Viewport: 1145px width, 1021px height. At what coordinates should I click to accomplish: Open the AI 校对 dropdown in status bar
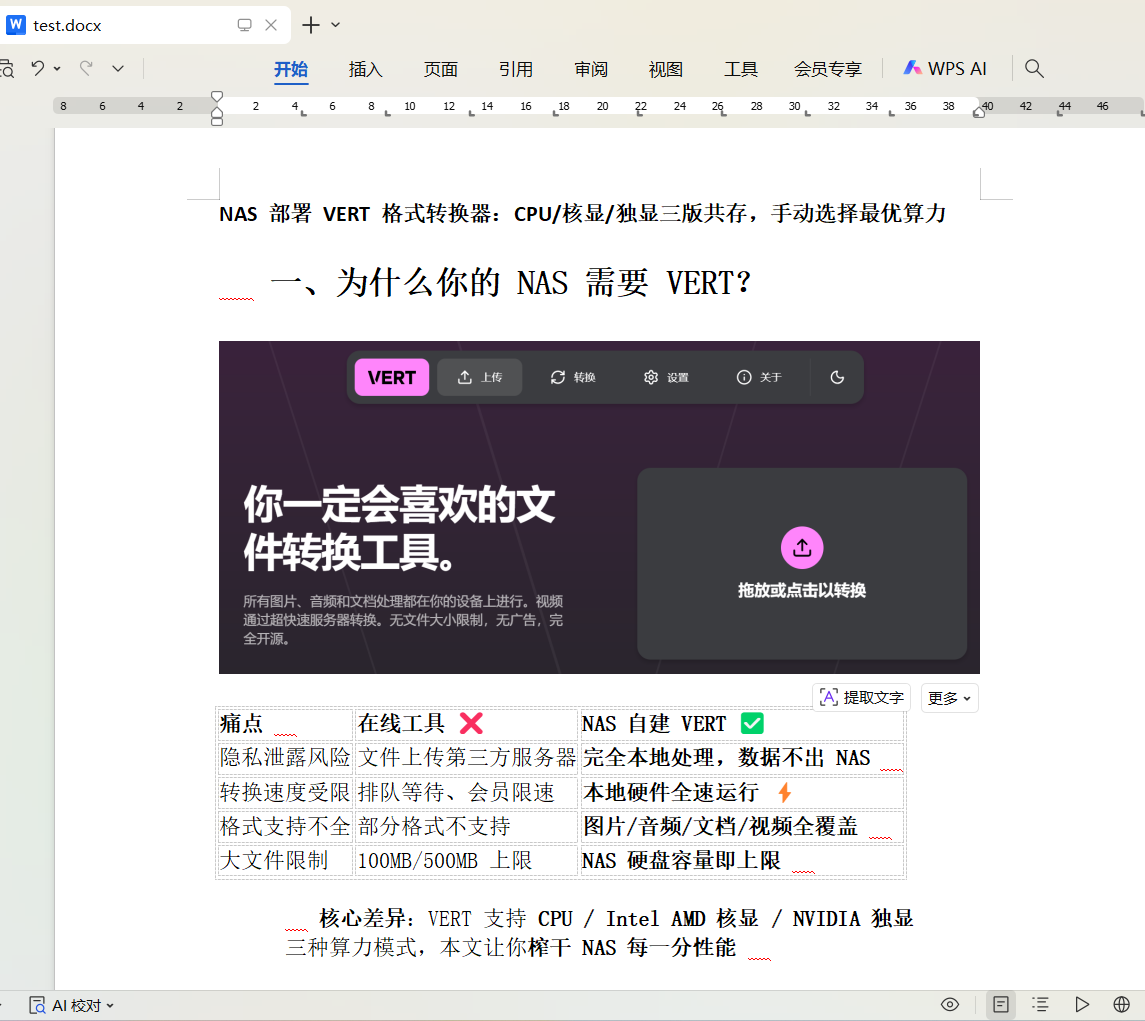pyautogui.click(x=72, y=1005)
